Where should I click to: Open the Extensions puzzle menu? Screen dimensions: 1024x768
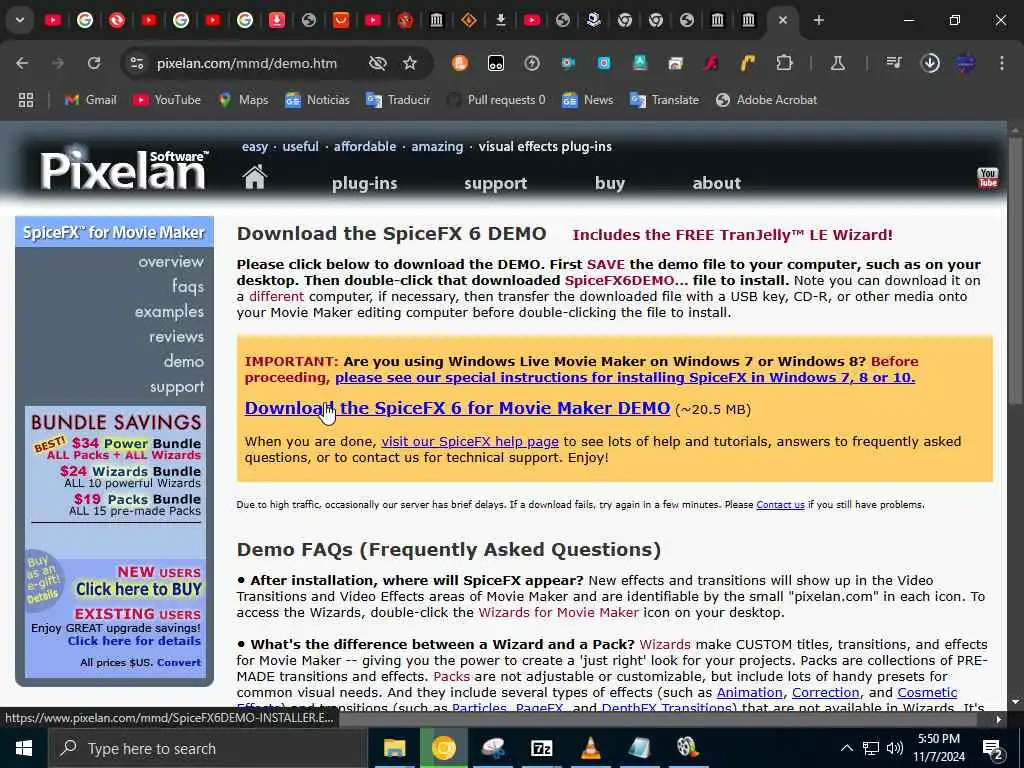pos(784,63)
